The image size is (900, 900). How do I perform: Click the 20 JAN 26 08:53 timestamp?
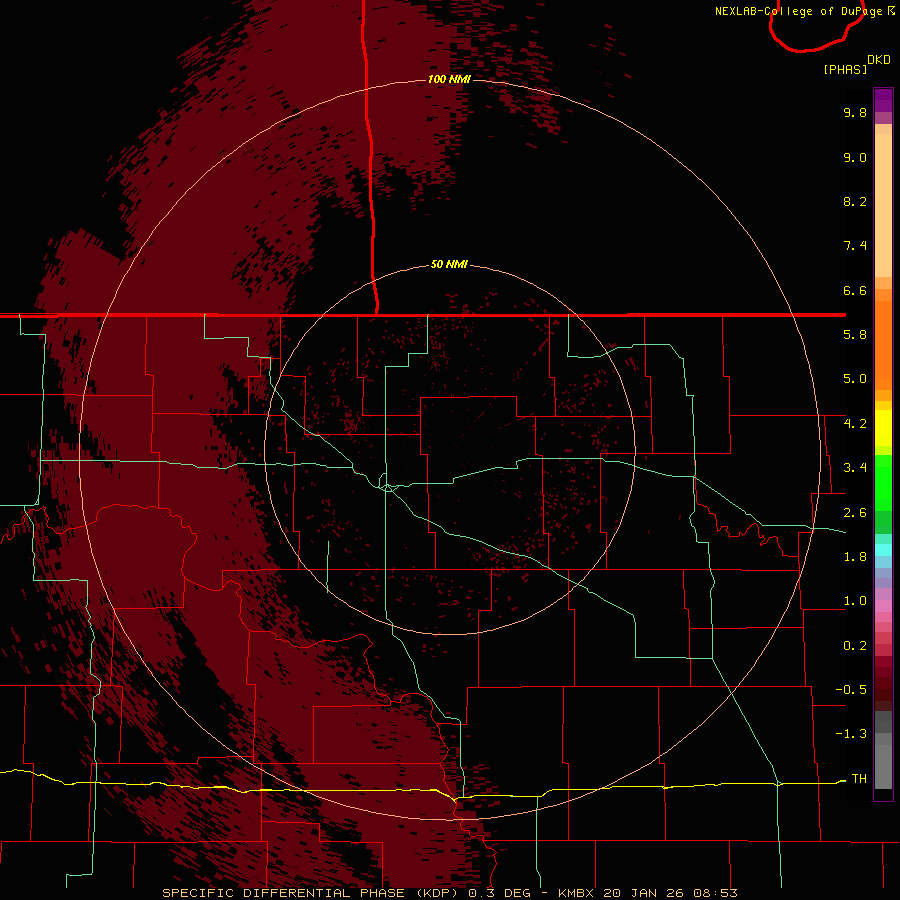coord(670,893)
